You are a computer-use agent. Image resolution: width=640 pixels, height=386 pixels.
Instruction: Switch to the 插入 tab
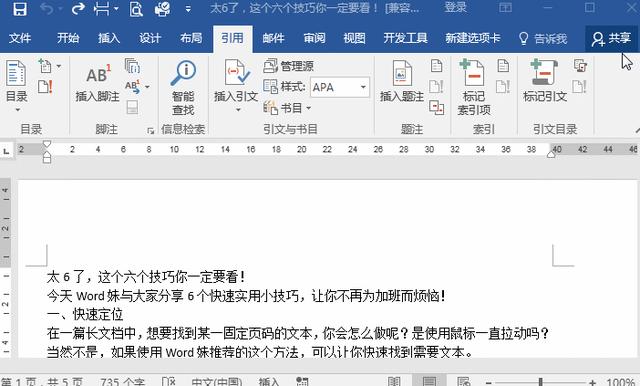pos(109,38)
